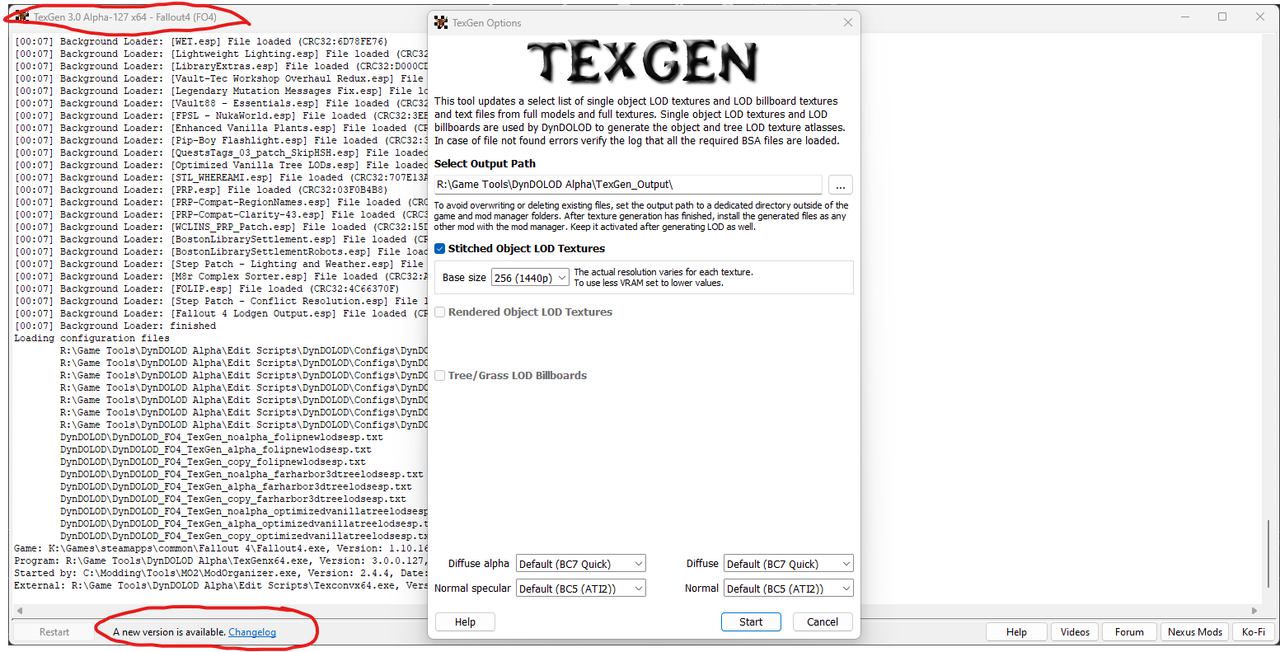
Task: Open the Normal specular format dropdown
Action: click(x=580, y=589)
